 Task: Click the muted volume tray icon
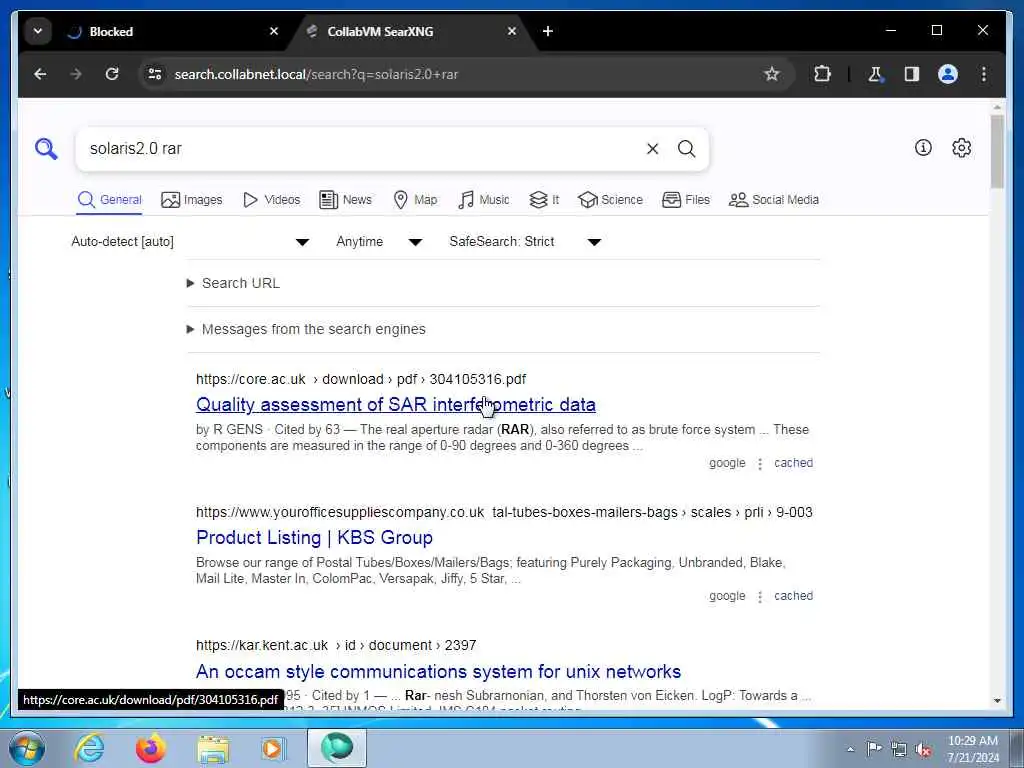[x=923, y=749]
